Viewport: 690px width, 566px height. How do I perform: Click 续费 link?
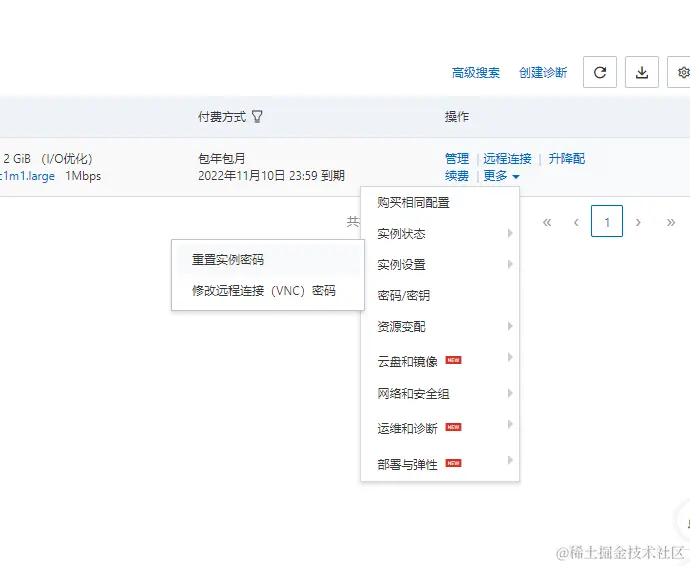(x=457, y=176)
